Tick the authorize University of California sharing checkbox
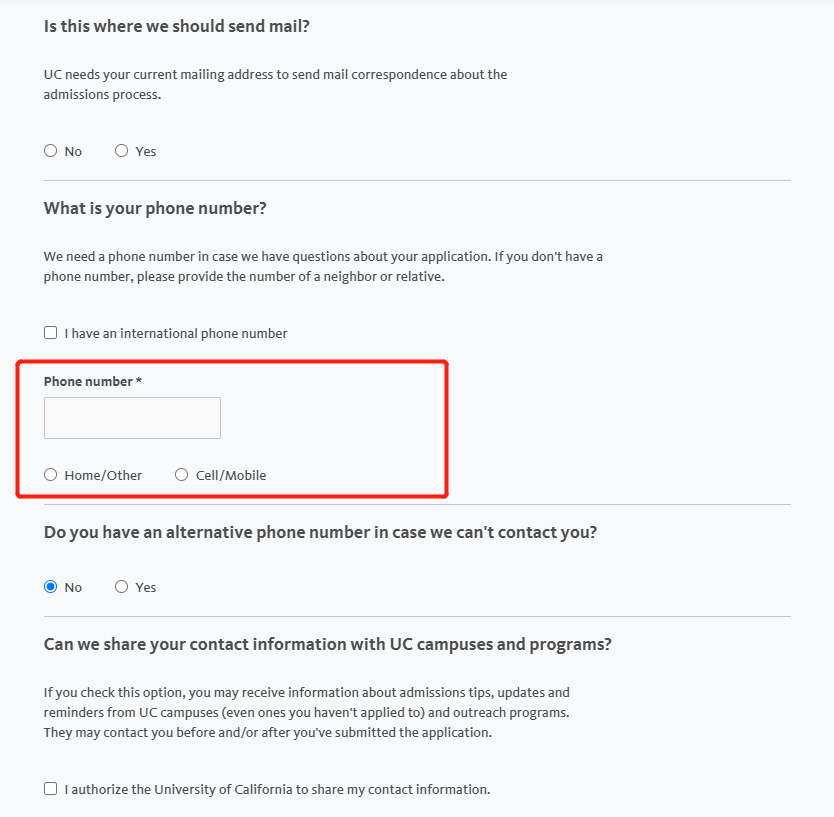The image size is (834, 817). (x=51, y=789)
